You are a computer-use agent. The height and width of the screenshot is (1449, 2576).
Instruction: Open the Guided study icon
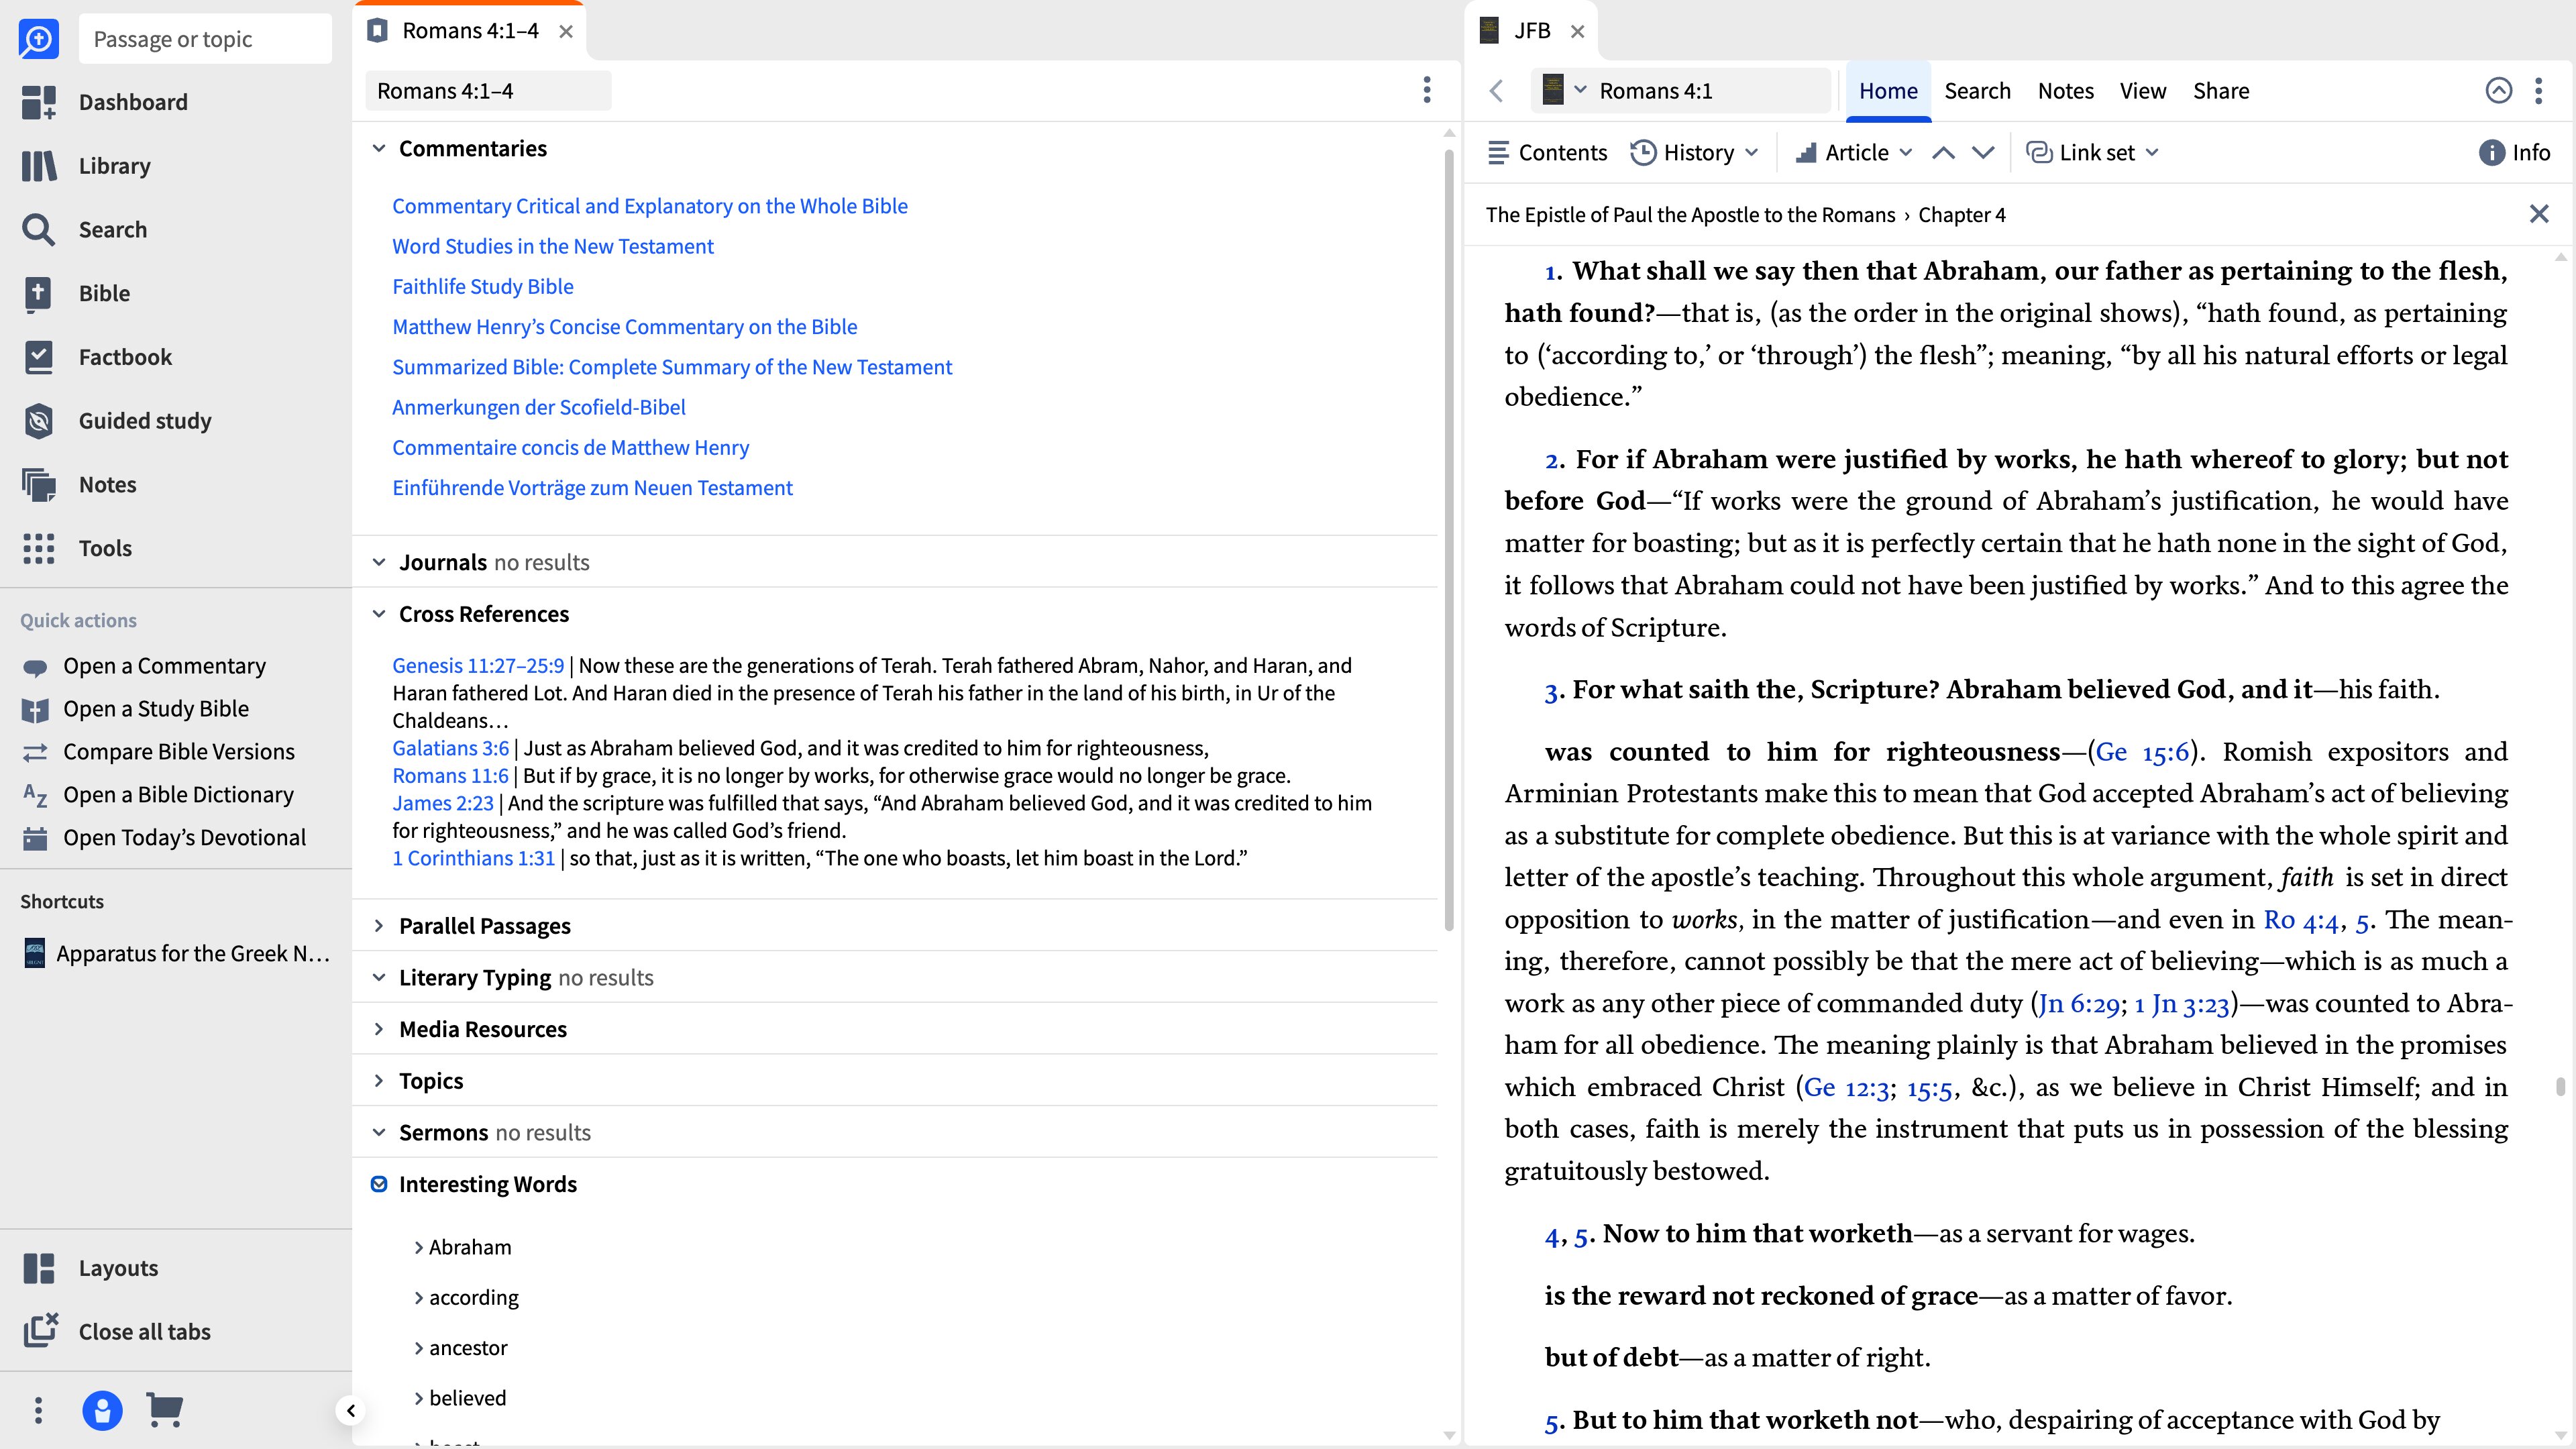(38, 421)
